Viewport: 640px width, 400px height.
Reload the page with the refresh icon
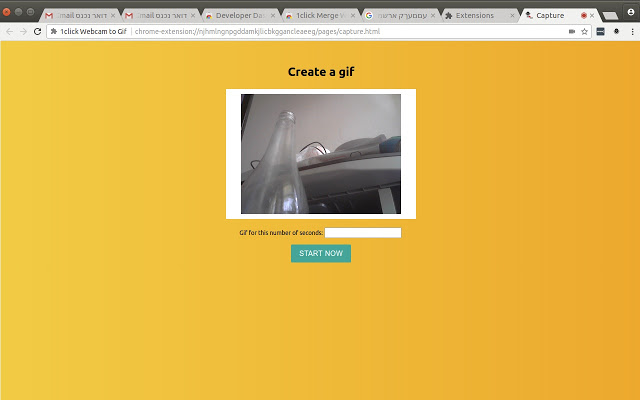[37, 31]
